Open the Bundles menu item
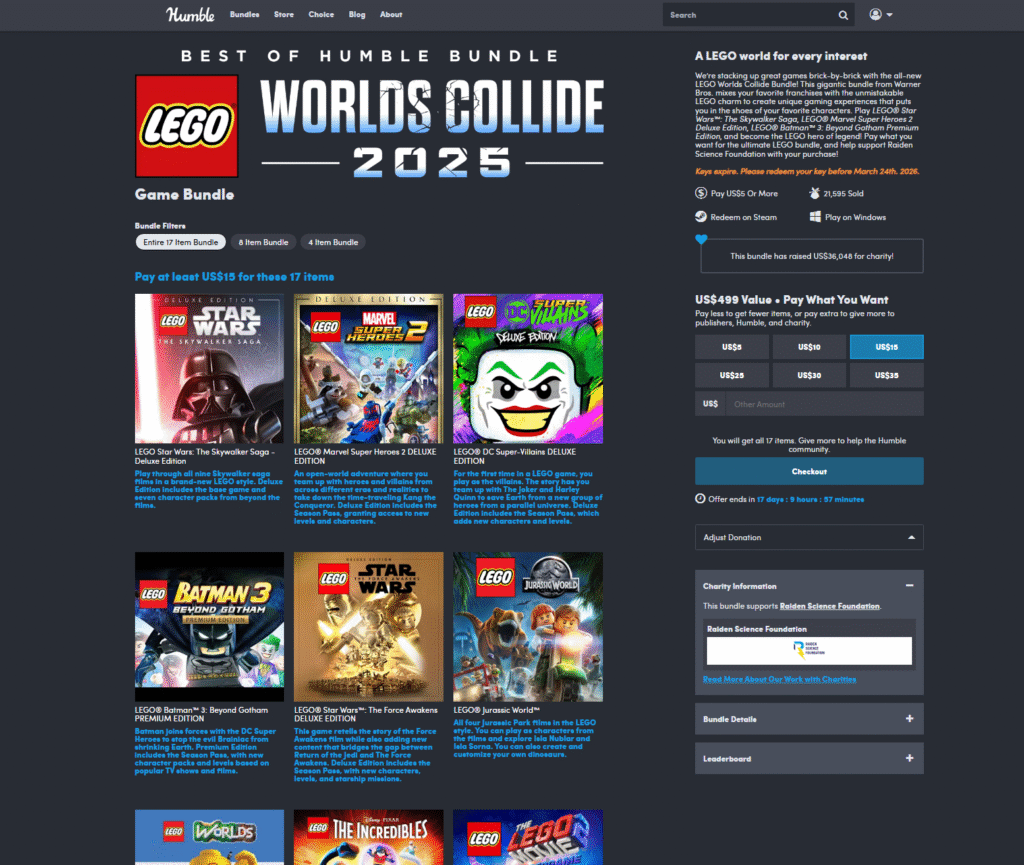Image resolution: width=1024 pixels, height=865 pixels. (x=244, y=14)
